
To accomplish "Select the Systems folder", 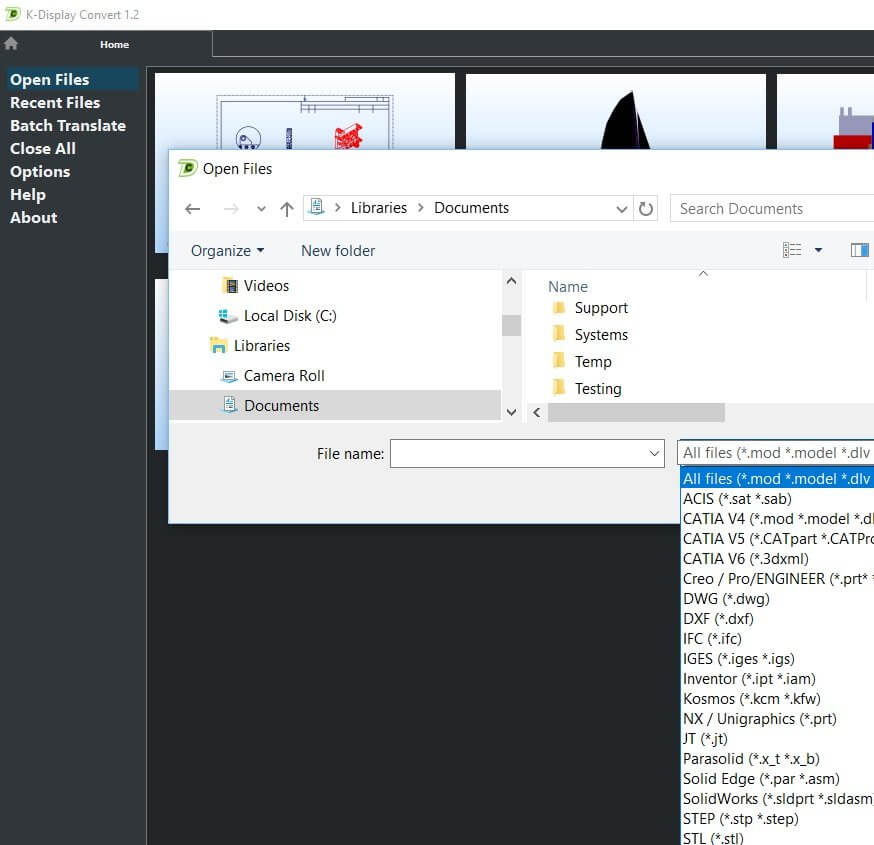I will tap(601, 335).
